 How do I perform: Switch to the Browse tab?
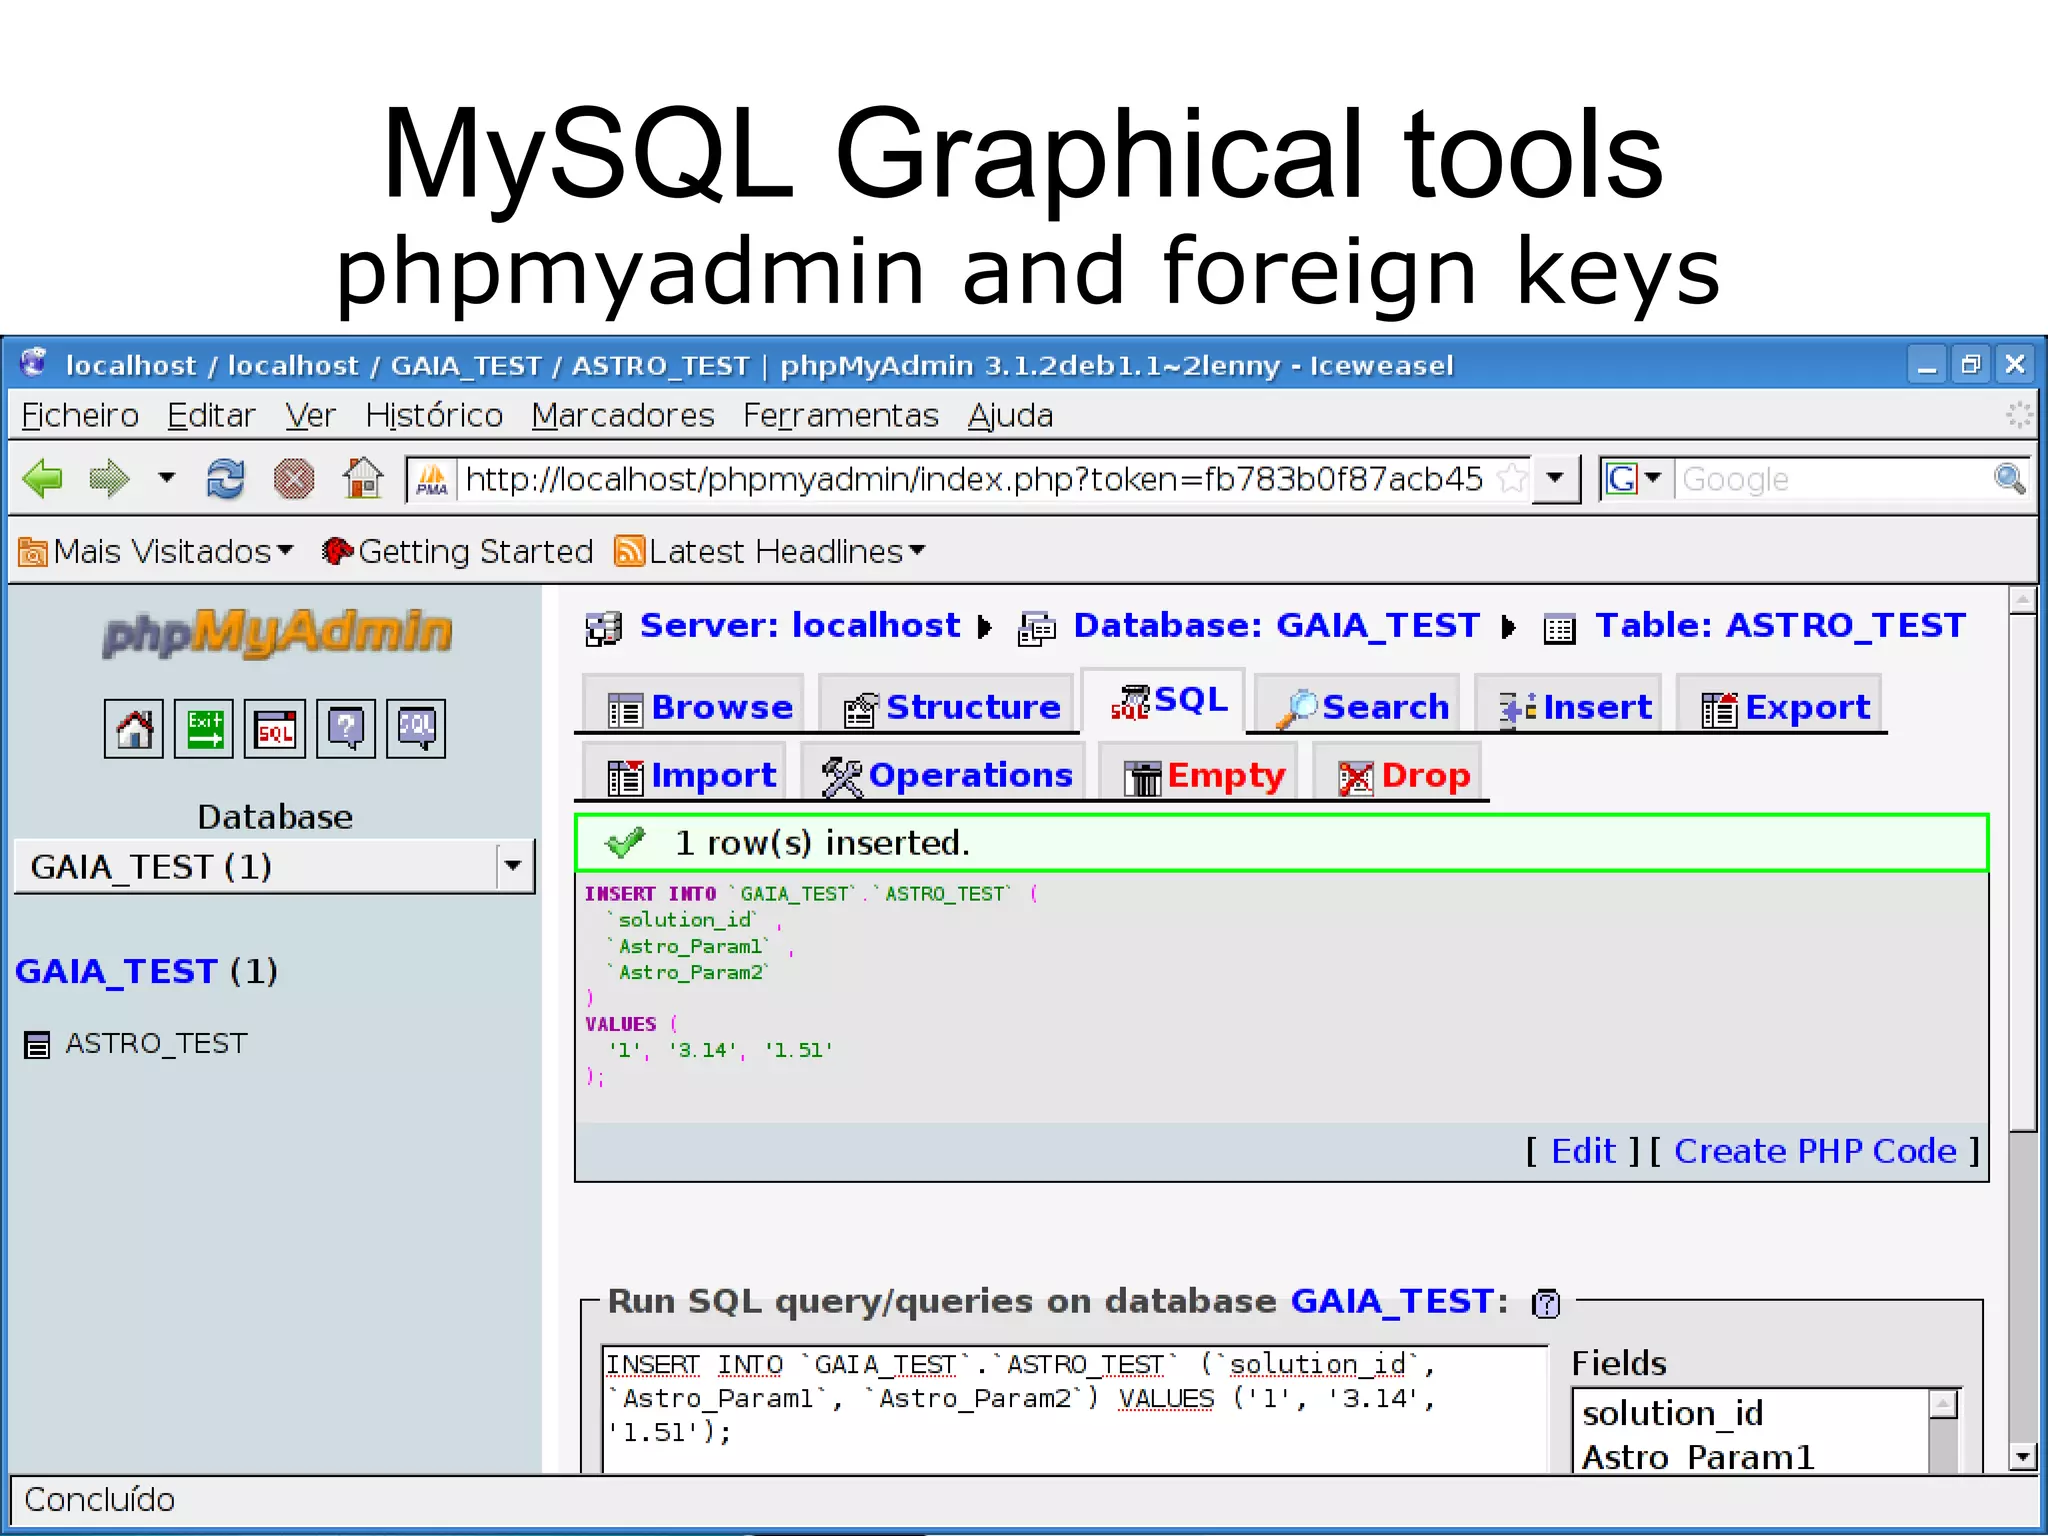(x=694, y=706)
